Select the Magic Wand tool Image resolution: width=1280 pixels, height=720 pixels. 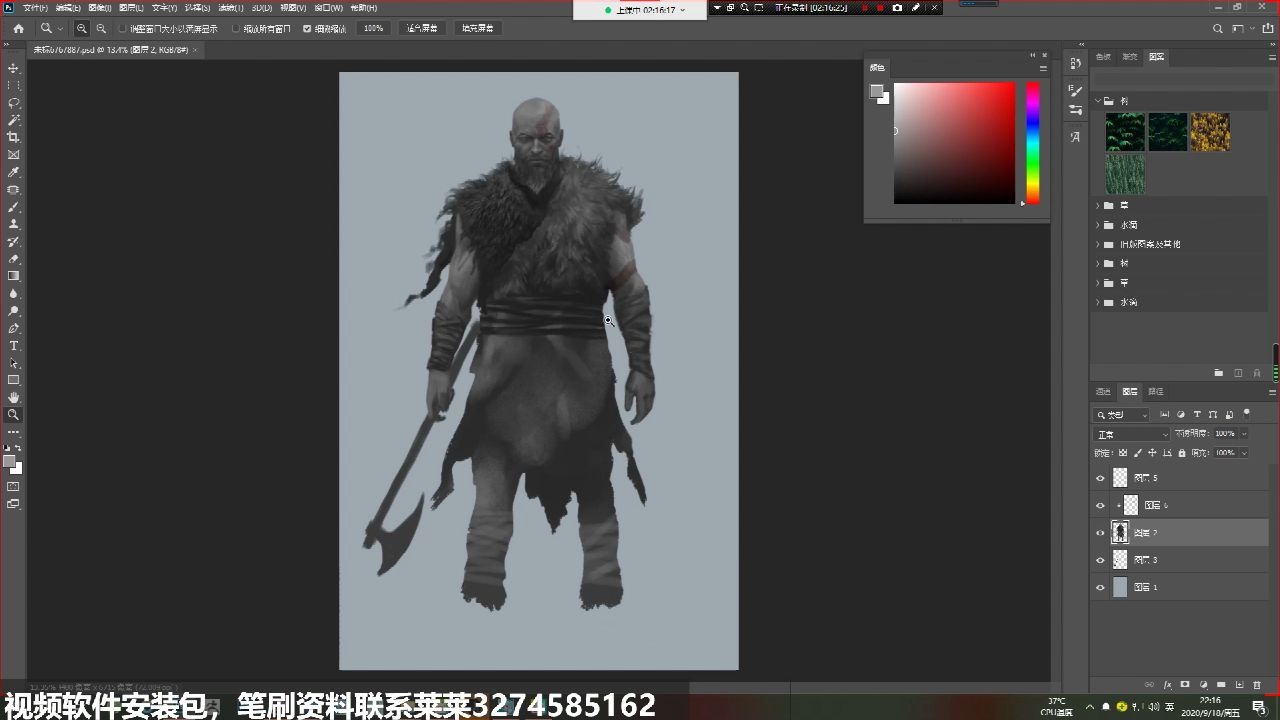[x=13, y=120]
